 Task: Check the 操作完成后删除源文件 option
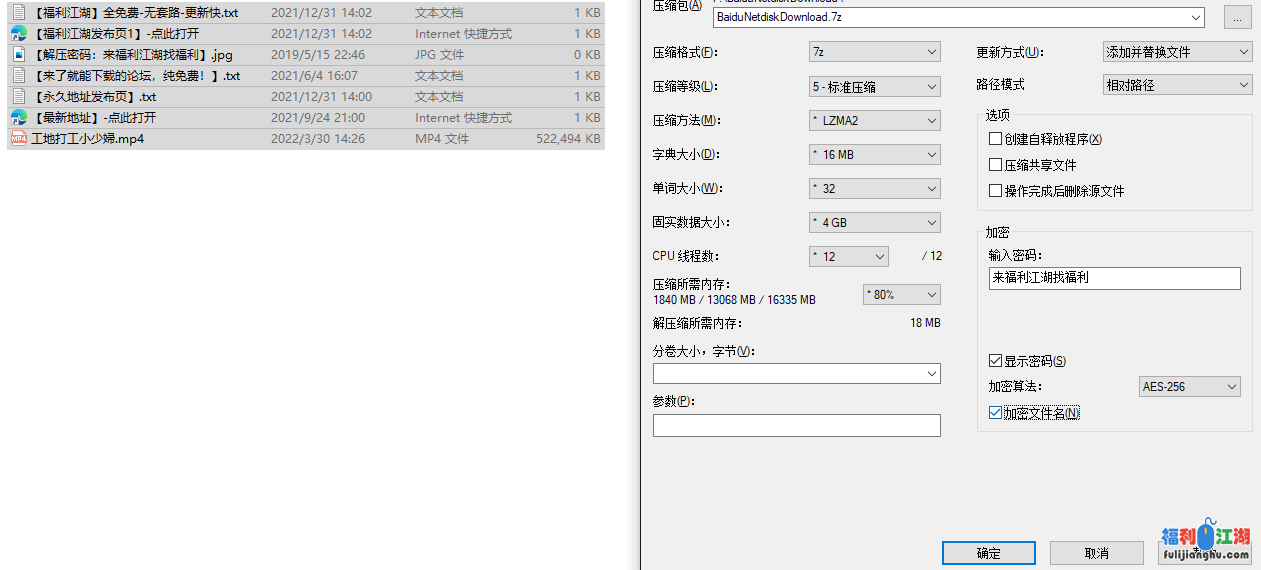click(995, 191)
